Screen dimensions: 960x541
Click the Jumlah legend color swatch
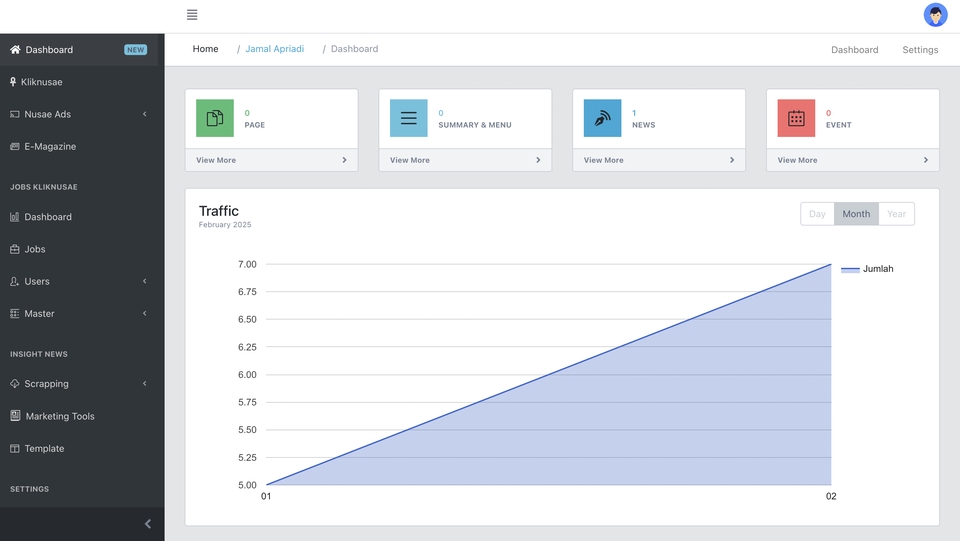click(850, 269)
